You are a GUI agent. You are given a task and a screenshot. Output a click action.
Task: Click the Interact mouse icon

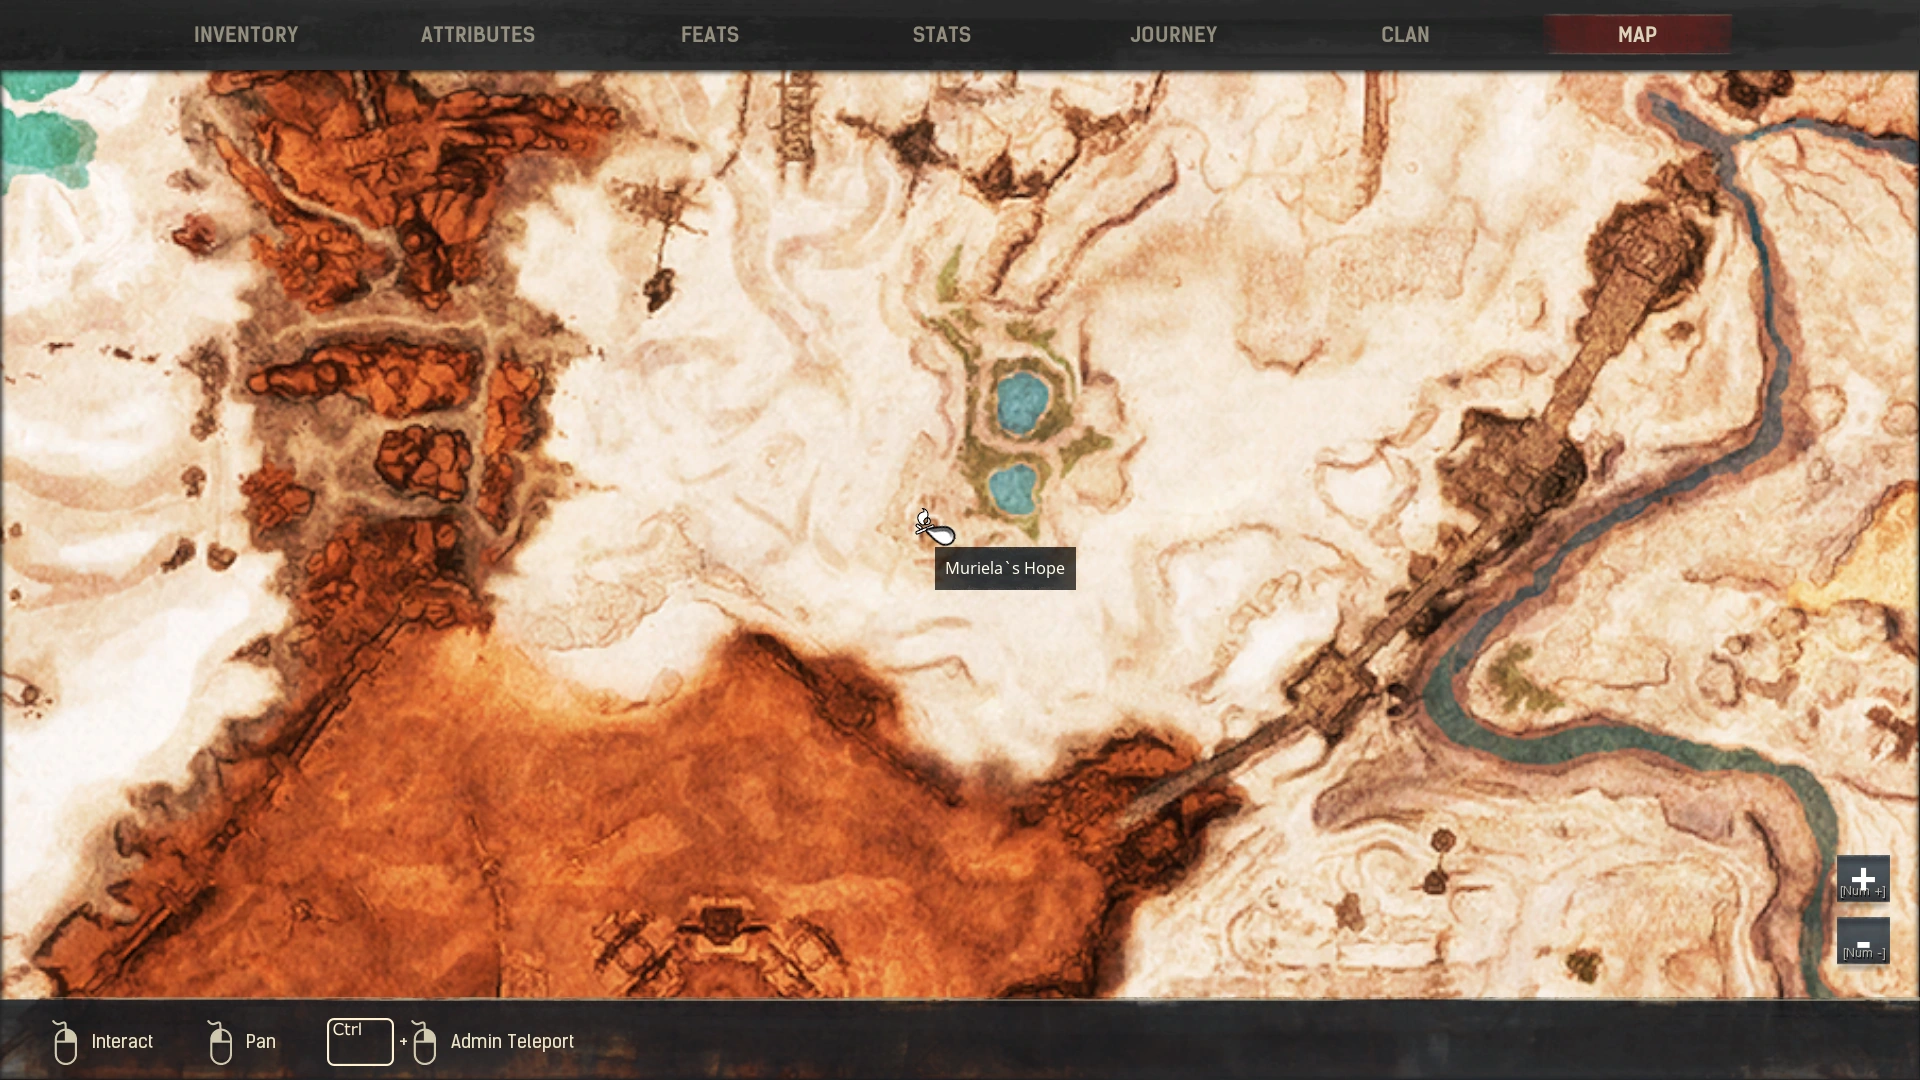click(65, 1043)
